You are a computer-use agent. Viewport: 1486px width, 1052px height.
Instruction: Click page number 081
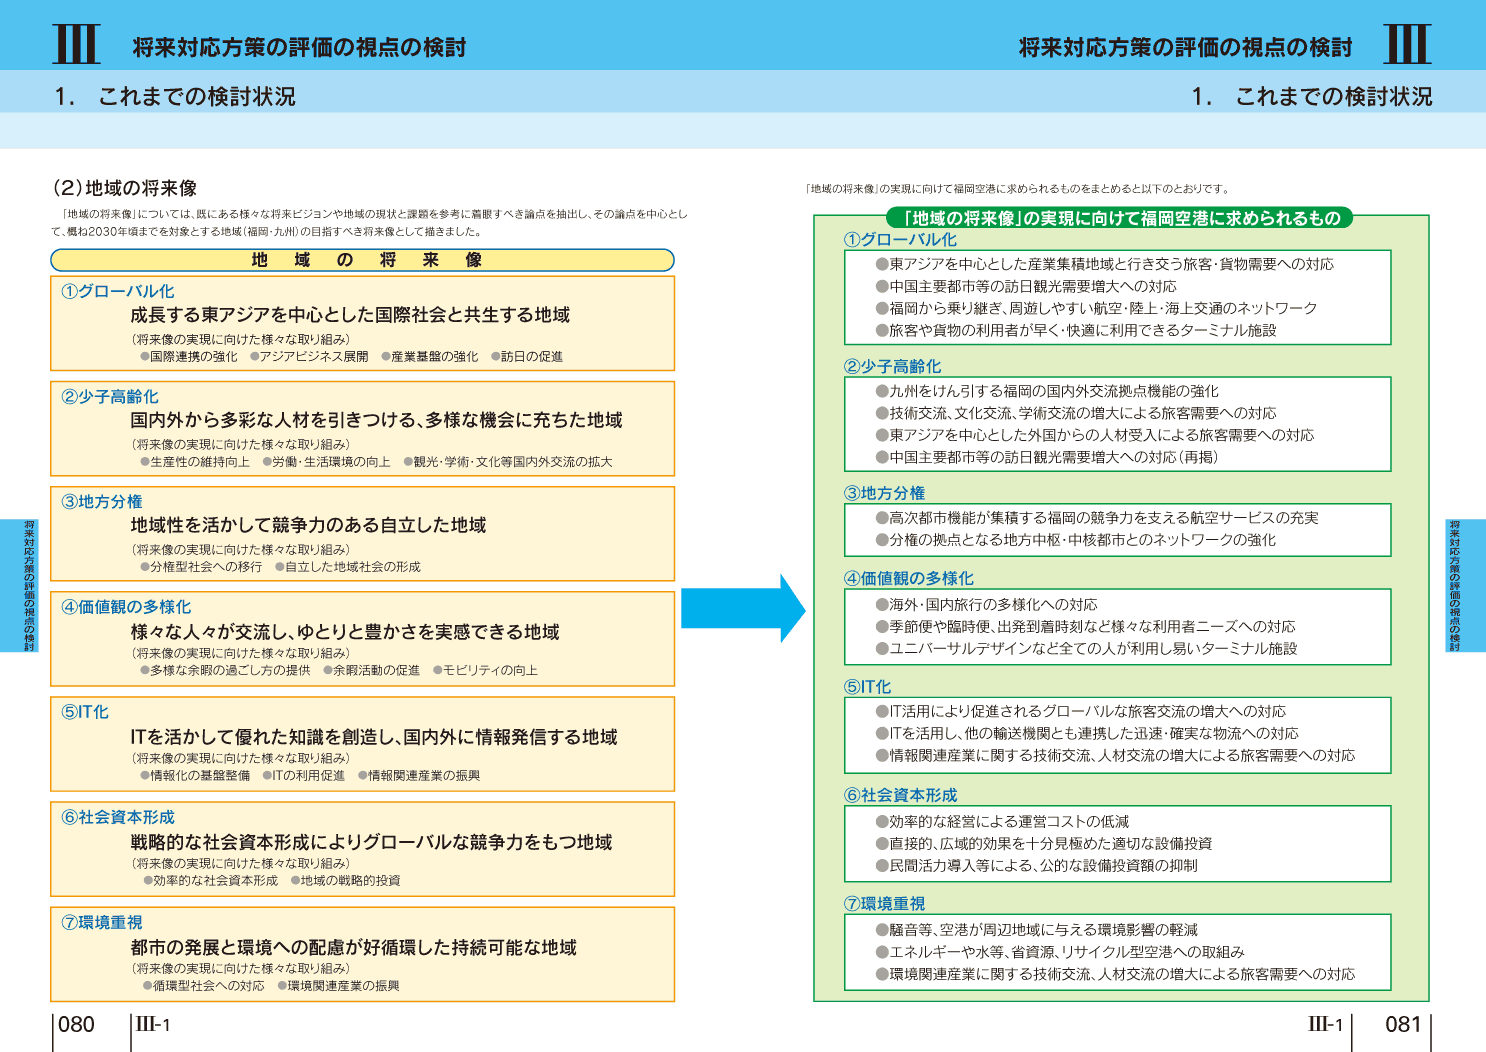tap(1403, 1024)
